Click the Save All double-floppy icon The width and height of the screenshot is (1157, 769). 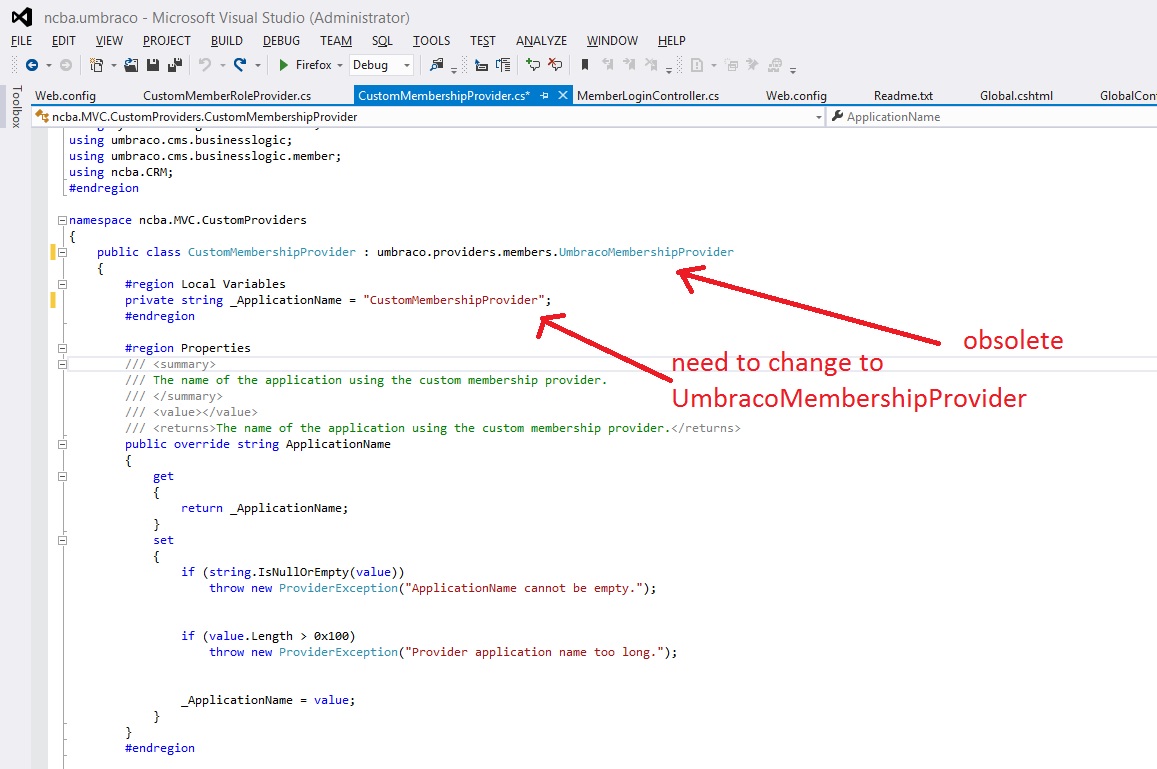[175, 65]
